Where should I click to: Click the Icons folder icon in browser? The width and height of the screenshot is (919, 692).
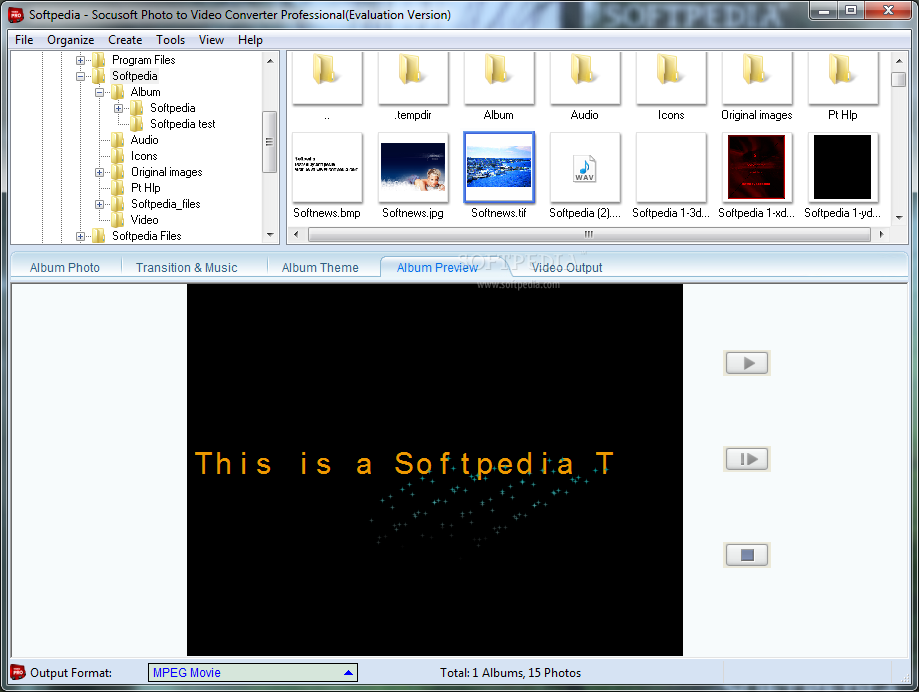click(671, 79)
